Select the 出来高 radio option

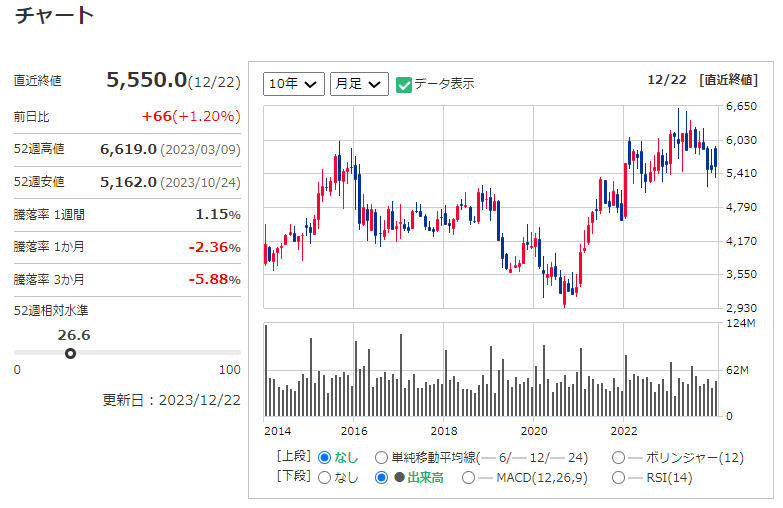(381, 478)
